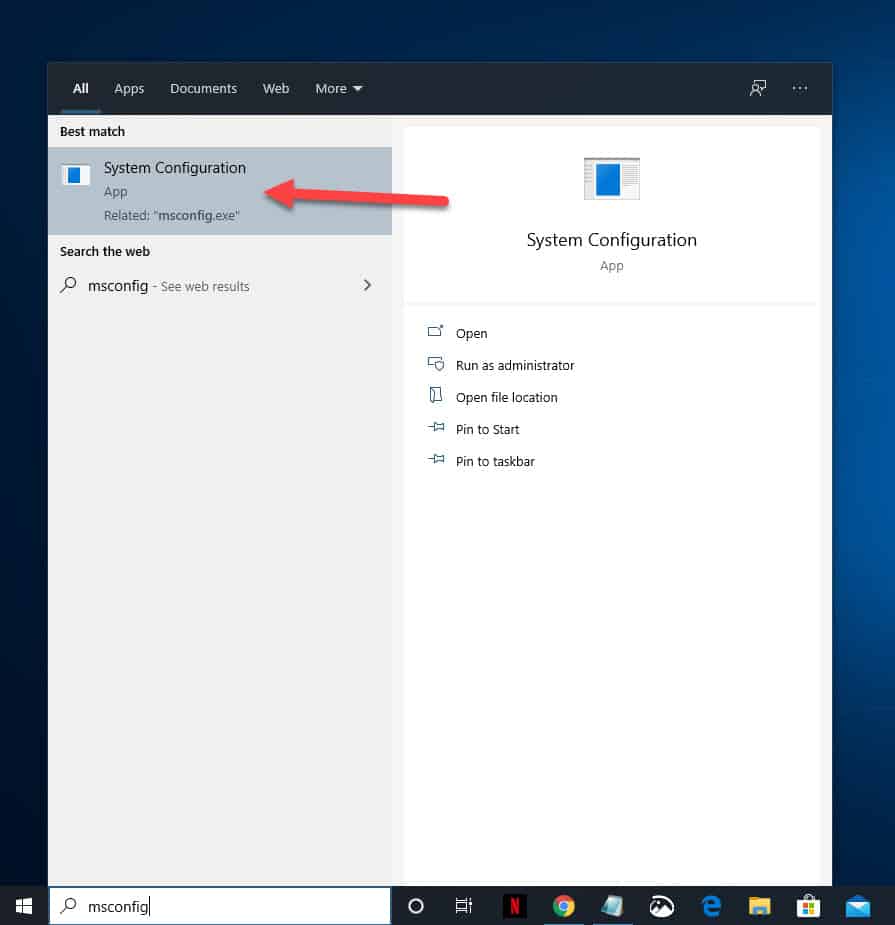Open File Explorer from the taskbar
Viewport: 895px width, 925px height.
coord(759,906)
